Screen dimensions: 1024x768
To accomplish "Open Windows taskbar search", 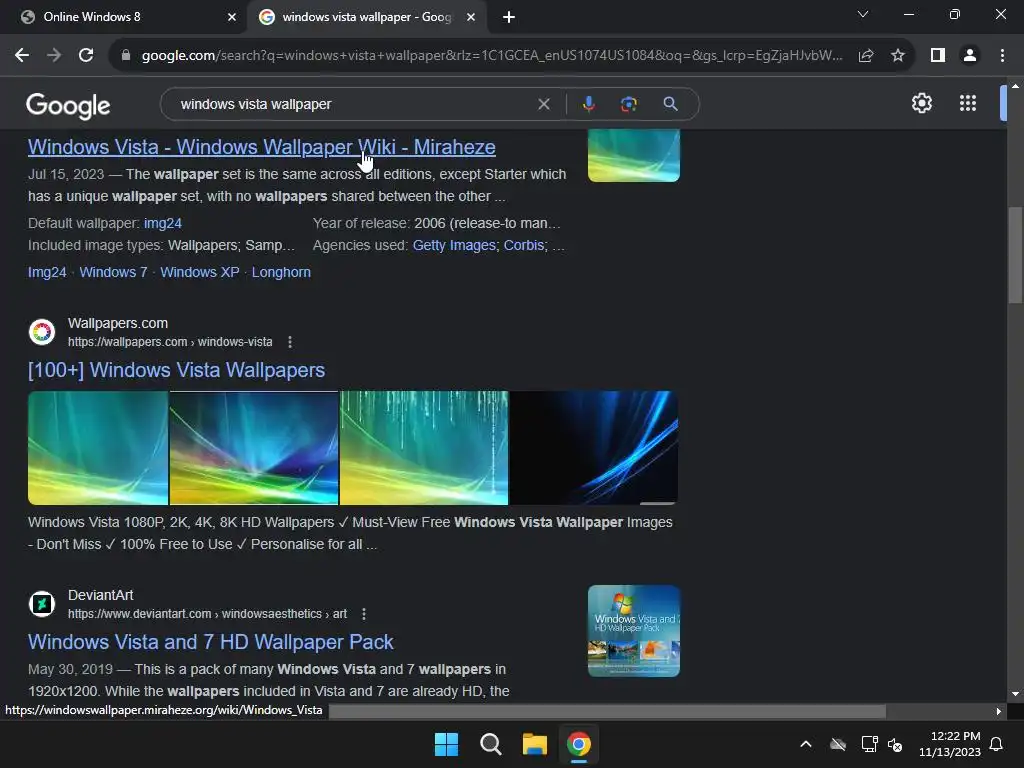I will tap(490, 744).
